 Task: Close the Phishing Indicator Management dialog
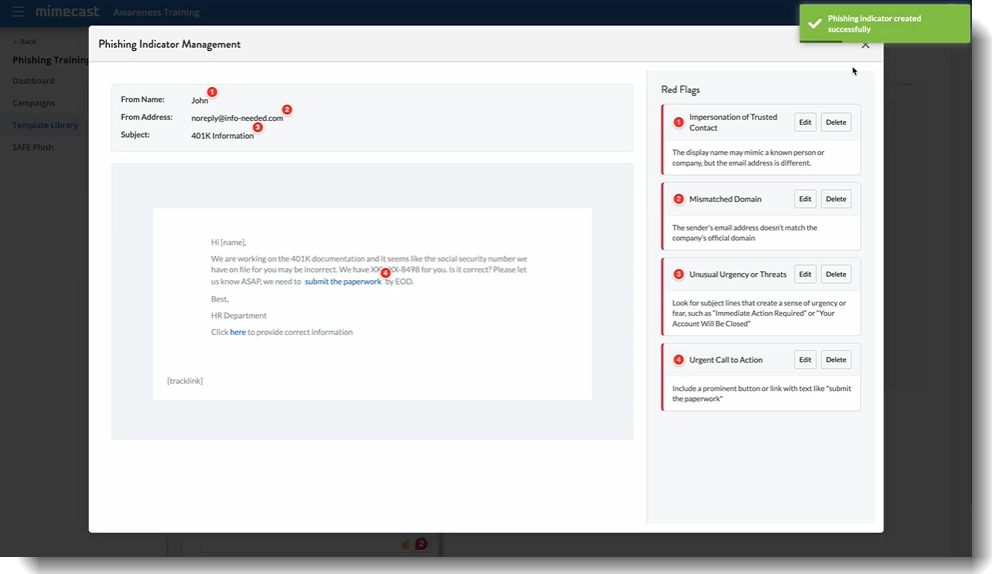(x=865, y=45)
